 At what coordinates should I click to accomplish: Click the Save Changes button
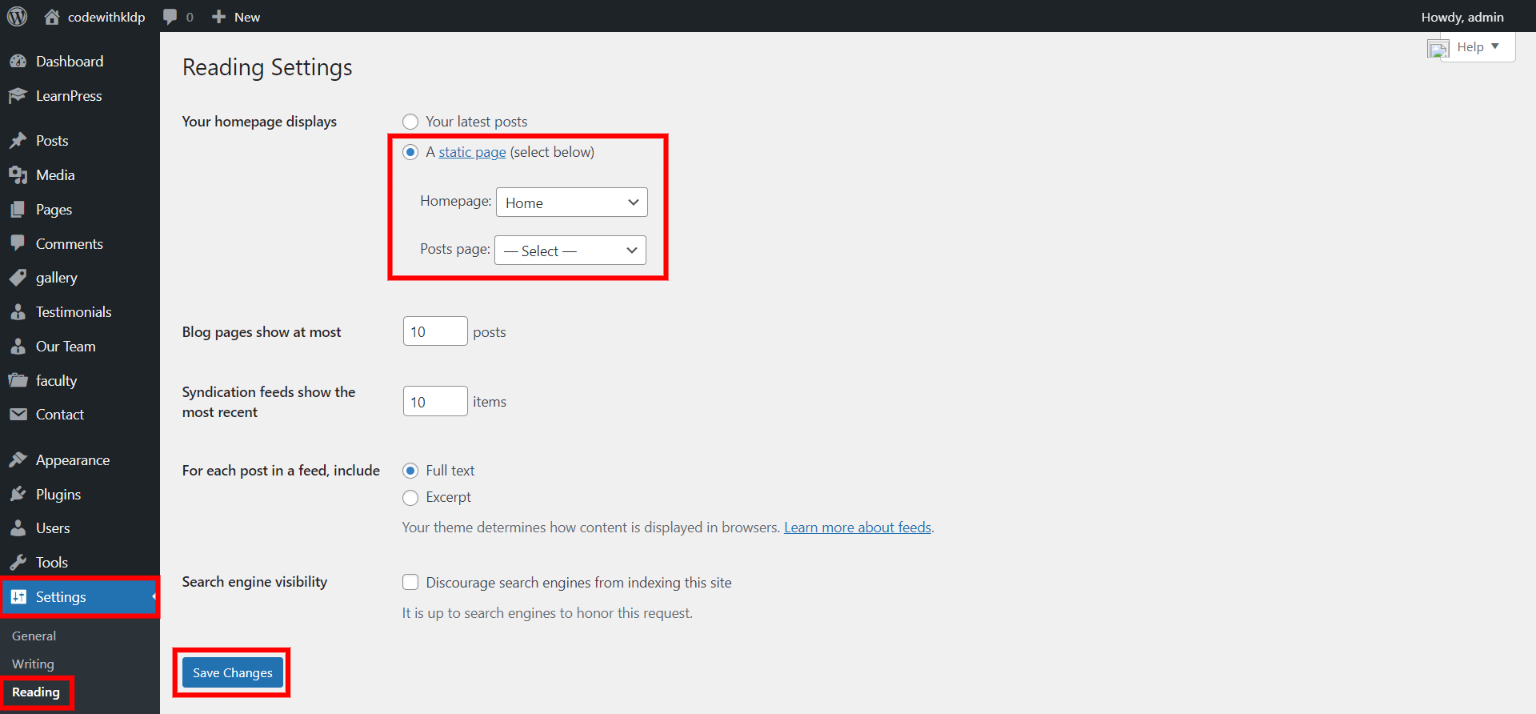click(233, 673)
